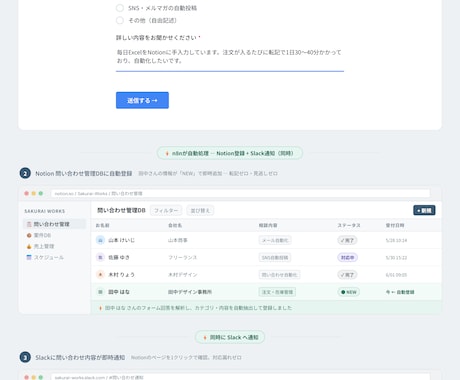Click the 同時に Slack へ通知 badge
Image resolution: width=460 pixels, height=380 pixels.
pyautogui.click(x=230, y=337)
